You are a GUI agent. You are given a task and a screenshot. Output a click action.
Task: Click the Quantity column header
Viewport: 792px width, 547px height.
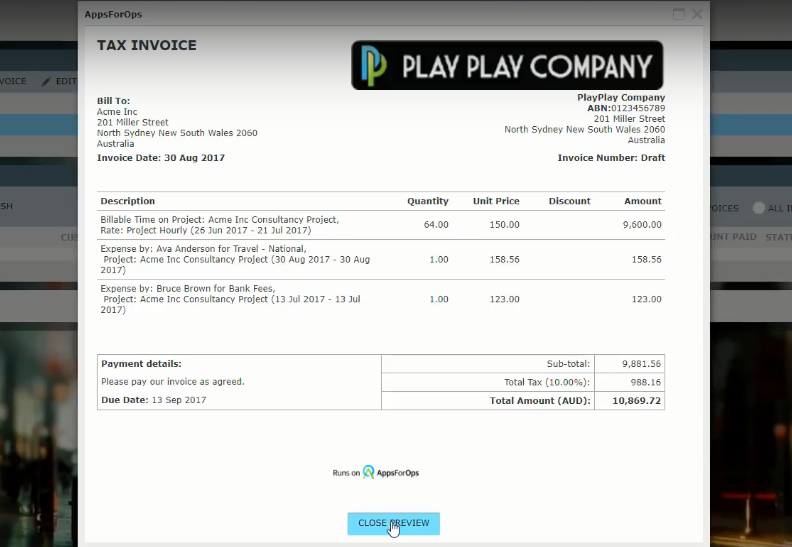[x=428, y=201]
